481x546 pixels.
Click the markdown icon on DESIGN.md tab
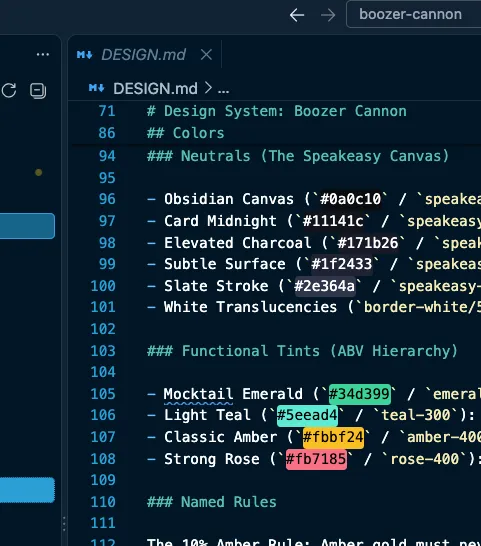click(85, 55)
